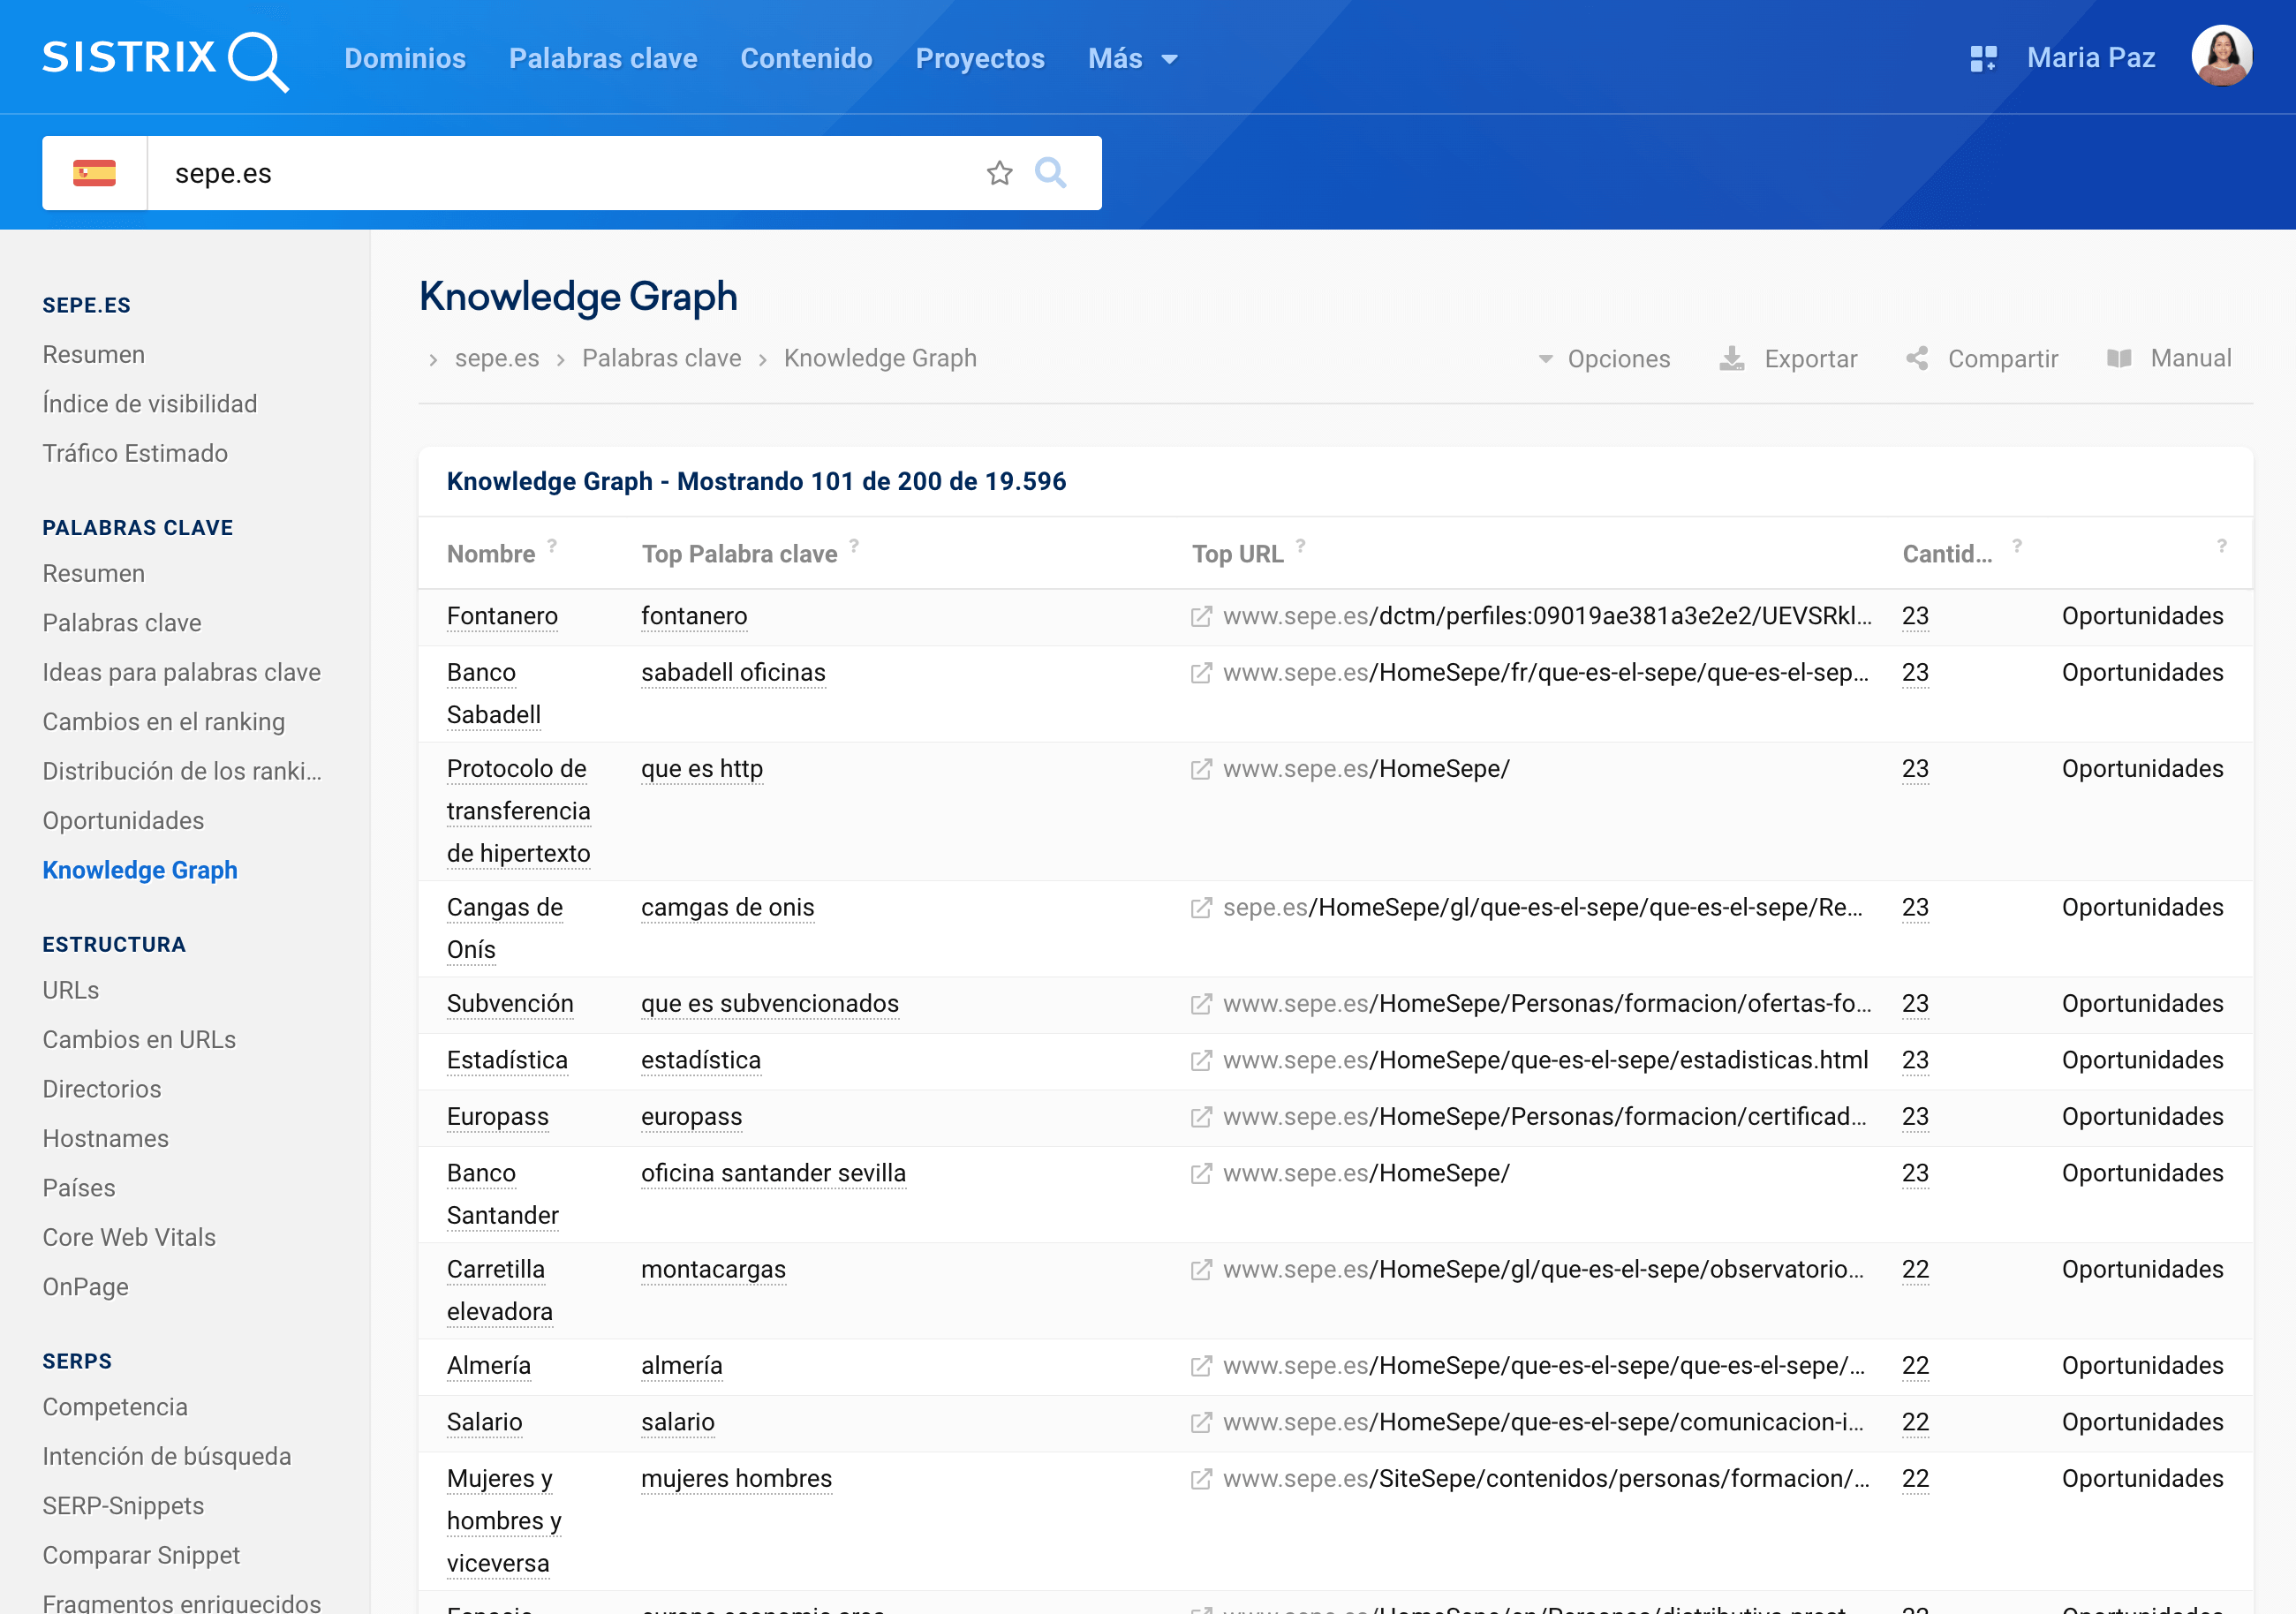
Task: Click the star favorite icon in search bar
Action: click(x=999, y=173)
